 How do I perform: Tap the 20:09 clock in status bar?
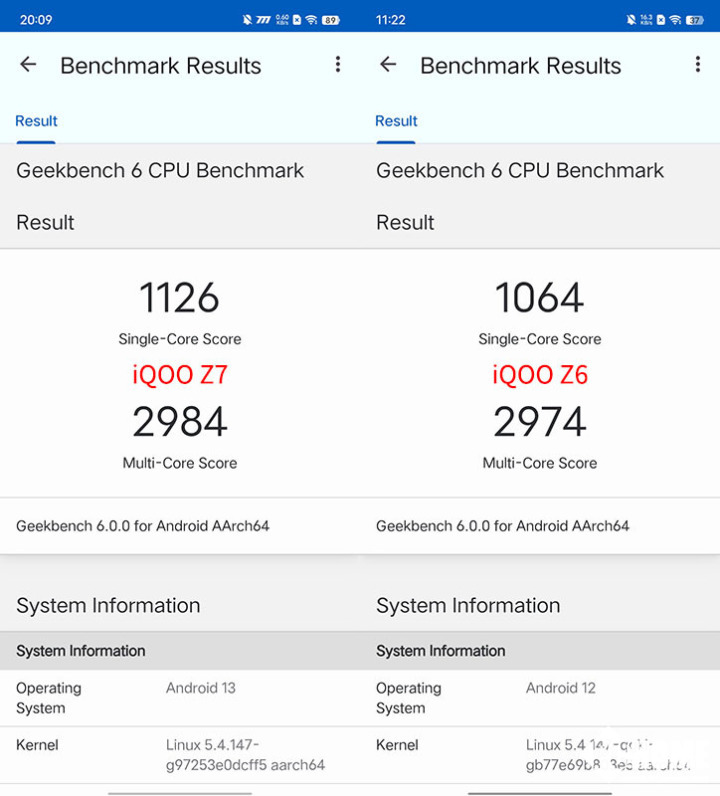pos(36,20)
